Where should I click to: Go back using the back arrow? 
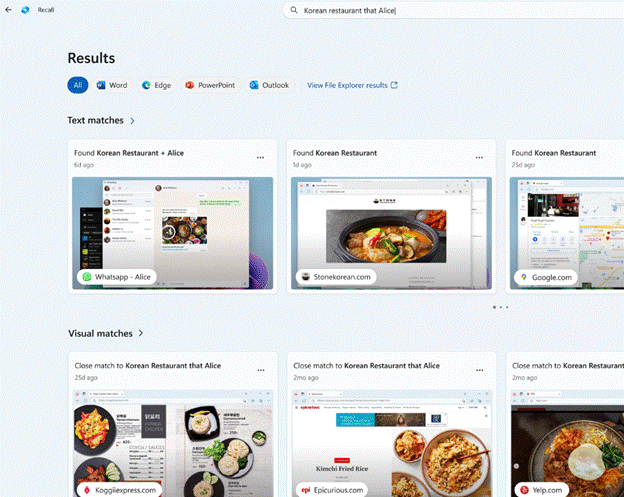point(8,10)
